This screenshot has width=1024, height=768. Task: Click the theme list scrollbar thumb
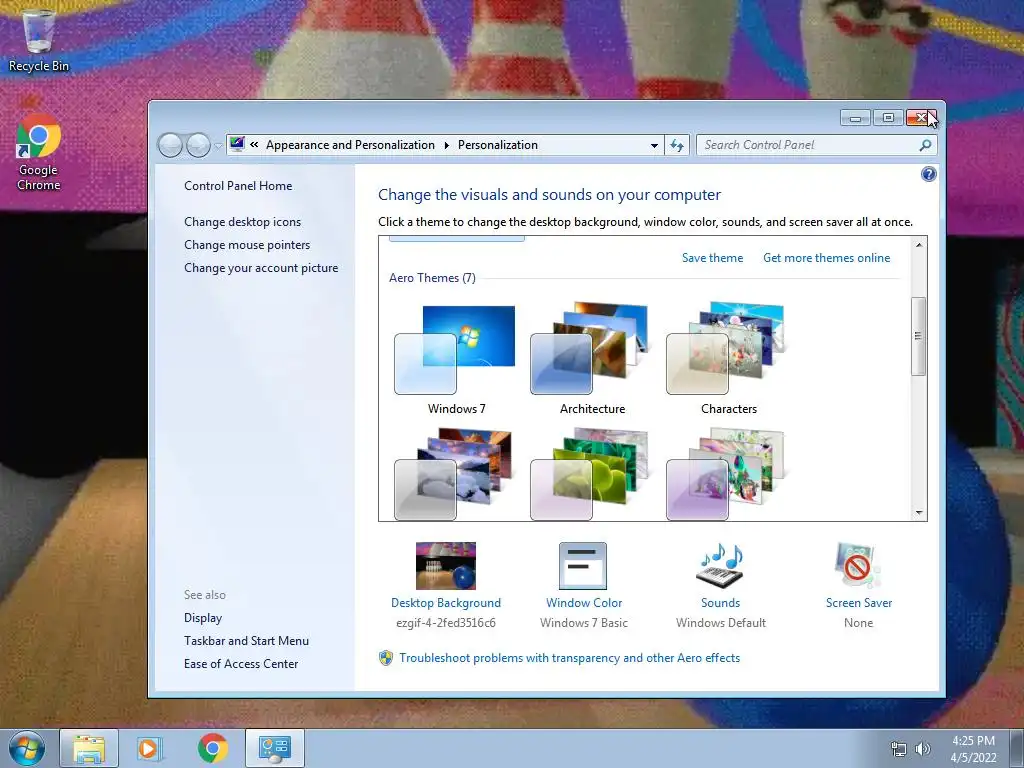[x=919, y=336]
